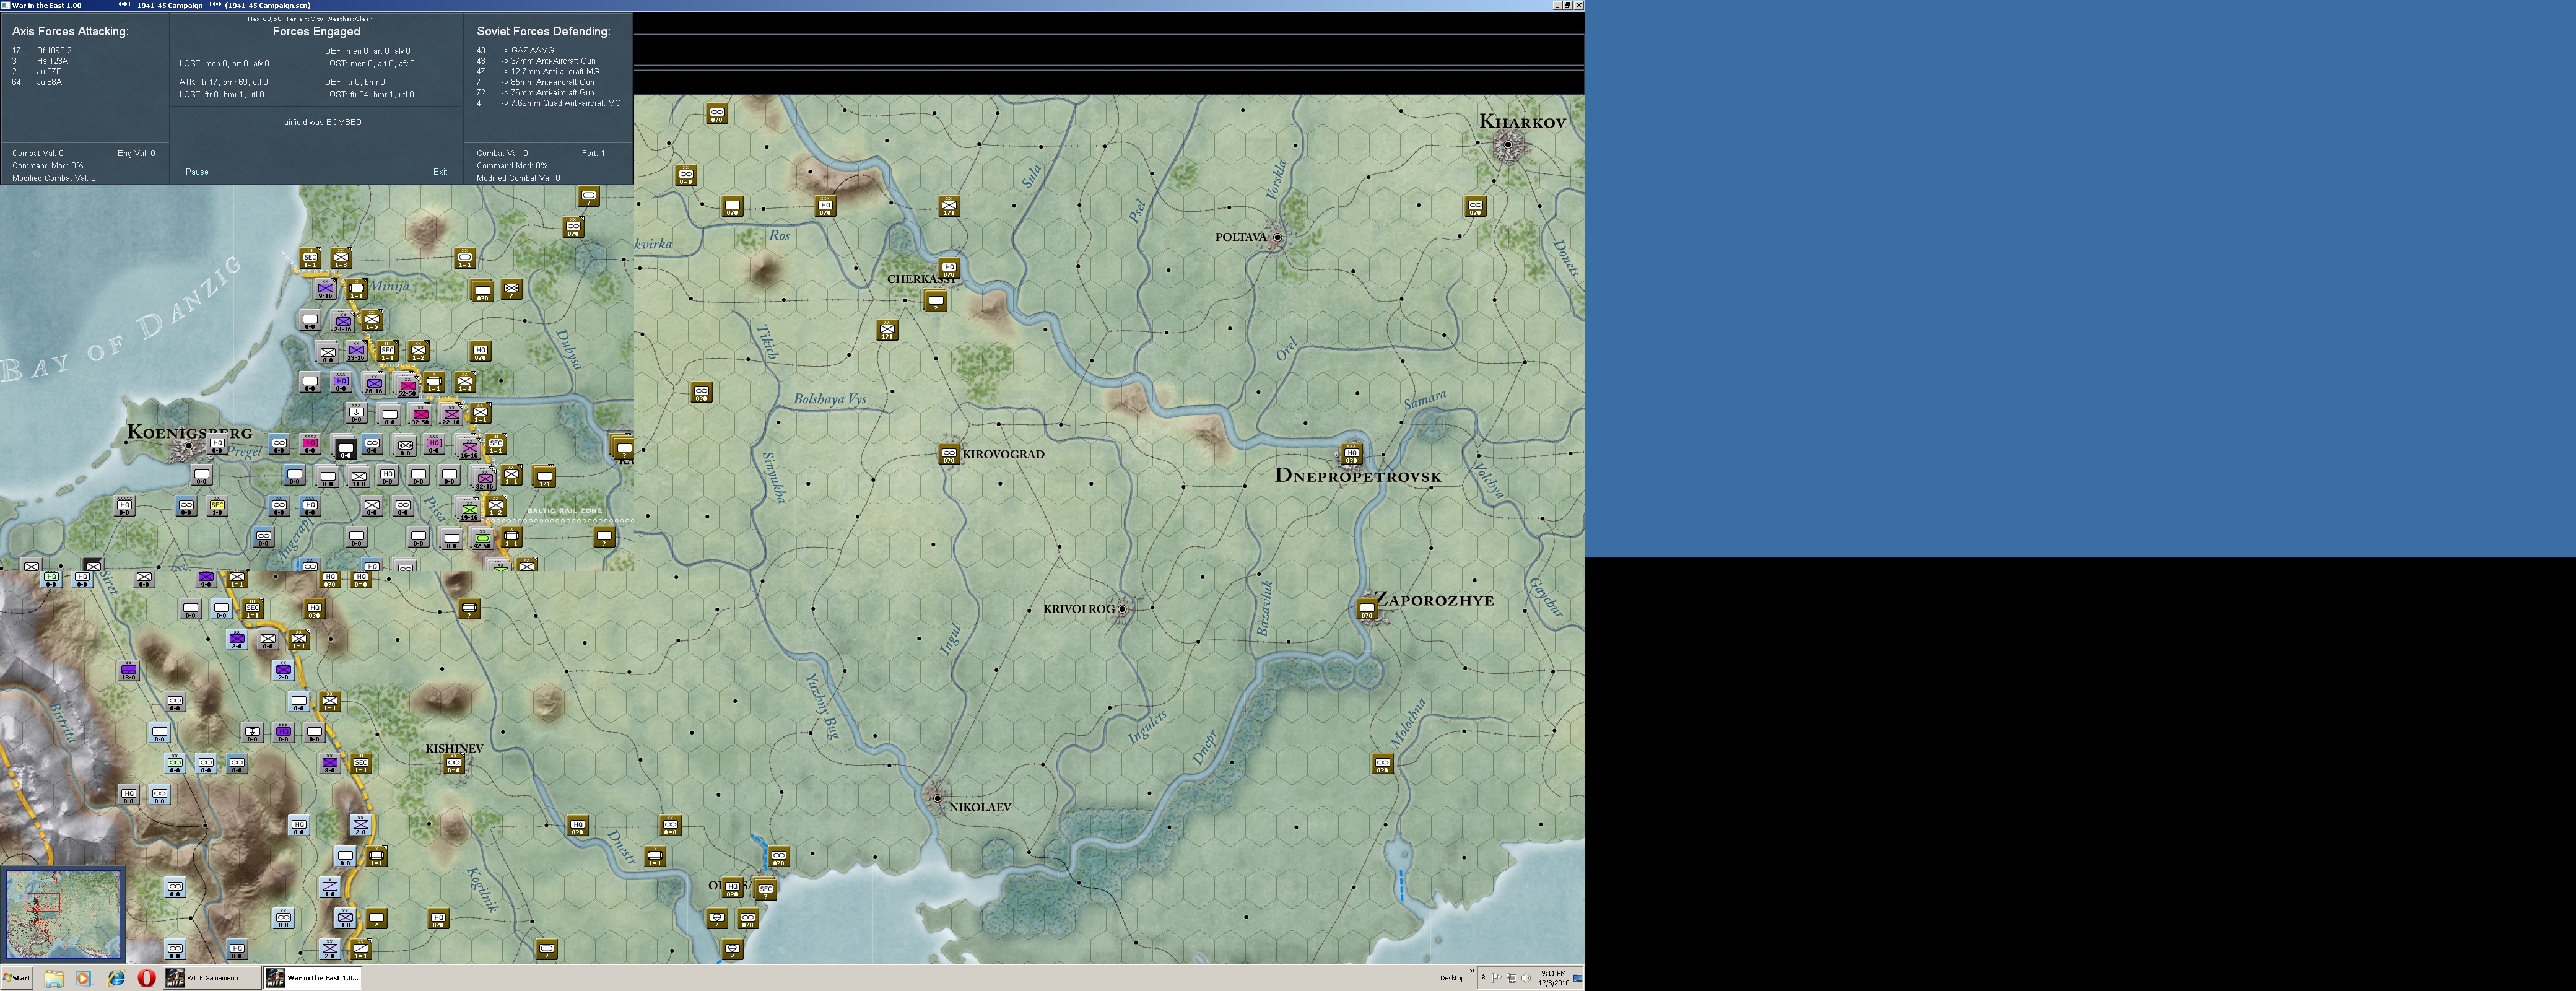Click the Ju 88A attacker row
Viewport: 2576px width, 991px height.
(x=37, y=82)
